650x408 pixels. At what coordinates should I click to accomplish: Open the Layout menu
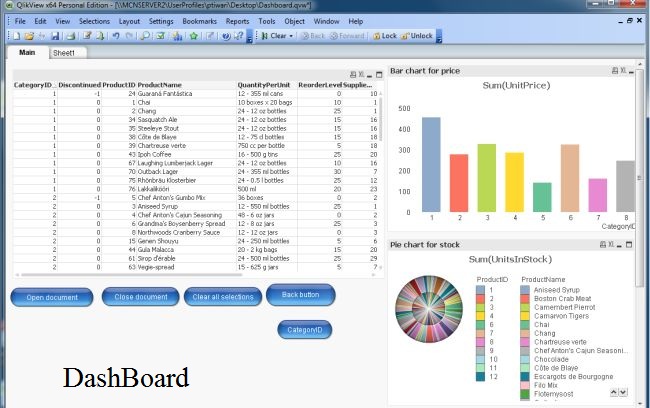coord(129,21)
